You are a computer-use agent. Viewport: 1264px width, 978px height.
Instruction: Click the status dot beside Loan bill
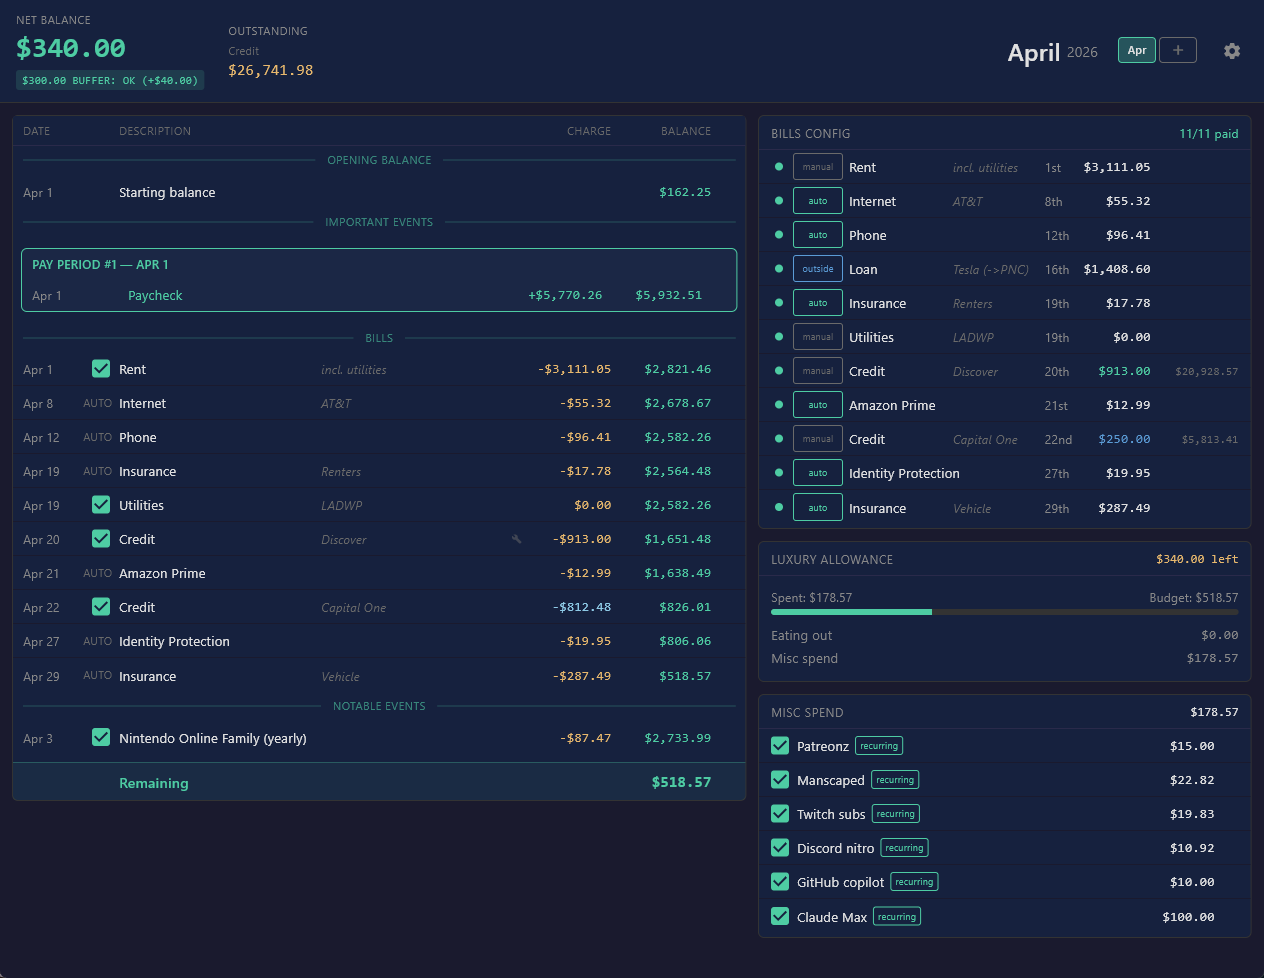click(x=779, y=269)
